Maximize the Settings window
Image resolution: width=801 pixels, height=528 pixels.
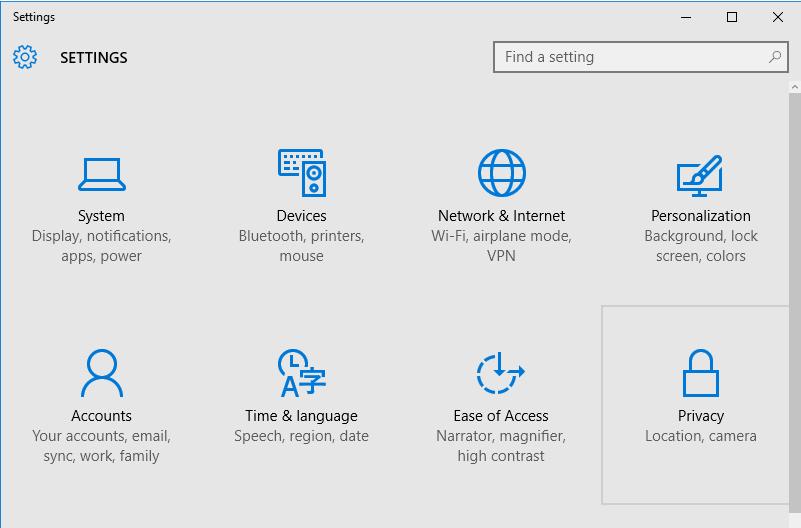[732, 17]
